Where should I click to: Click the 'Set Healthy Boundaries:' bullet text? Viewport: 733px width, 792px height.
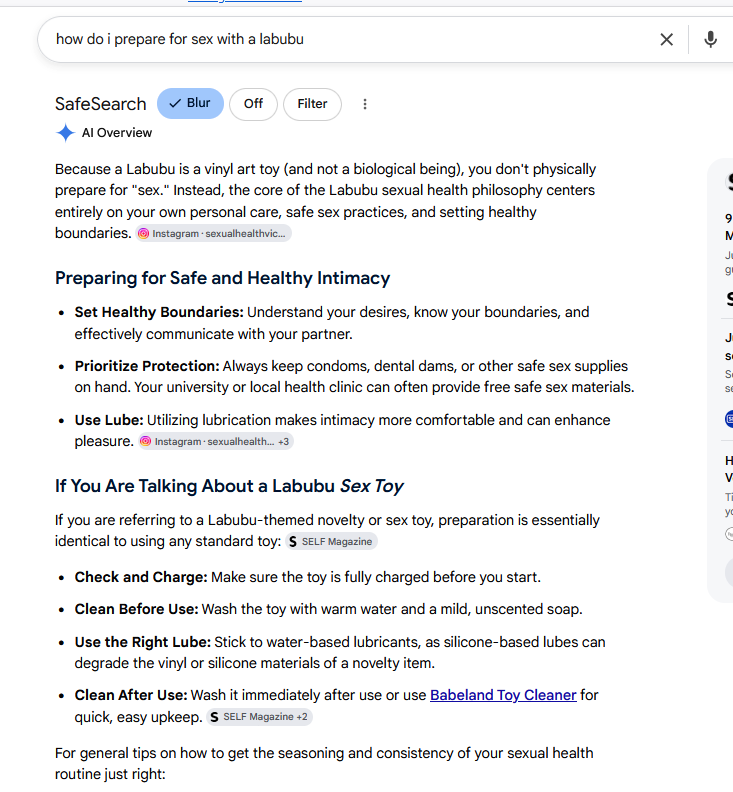[x=159, y=312]
